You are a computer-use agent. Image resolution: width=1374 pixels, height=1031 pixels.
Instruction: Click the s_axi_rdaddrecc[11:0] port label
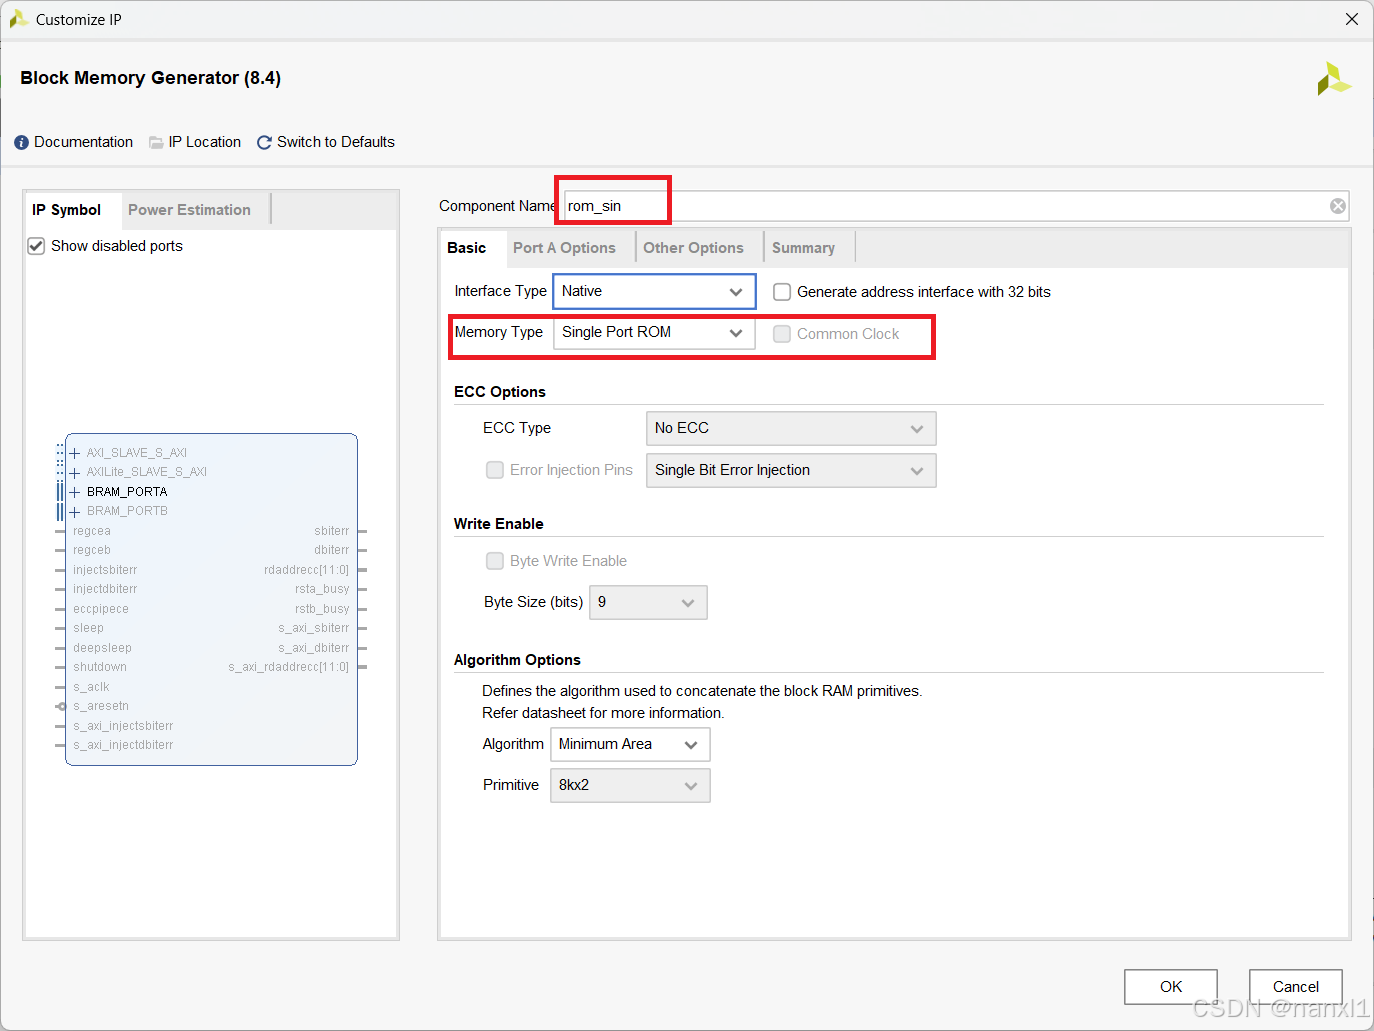(289, 667)
